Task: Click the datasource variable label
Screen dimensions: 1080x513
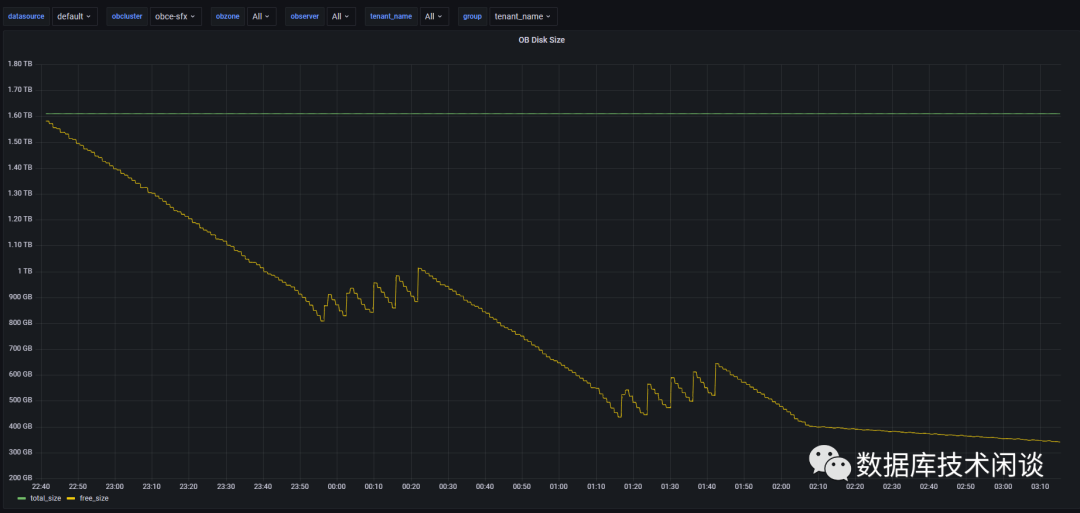Action: pyautogui.click(x=27, y=16)
